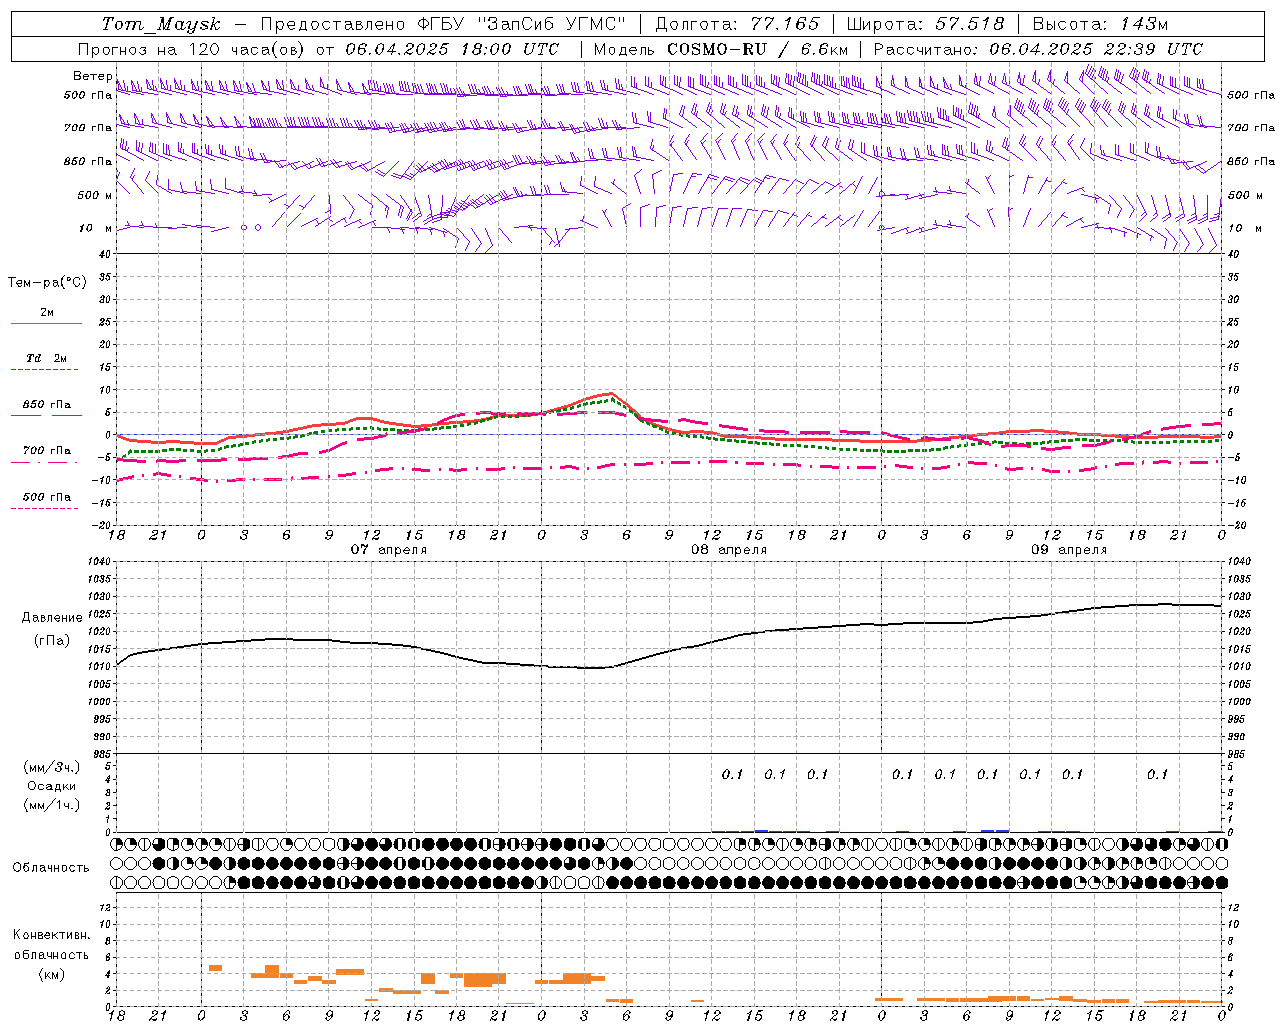
Task: Click pink dashed line sample under 500 гПа legend
Action: pyautogui.click(x=46, y=509)
